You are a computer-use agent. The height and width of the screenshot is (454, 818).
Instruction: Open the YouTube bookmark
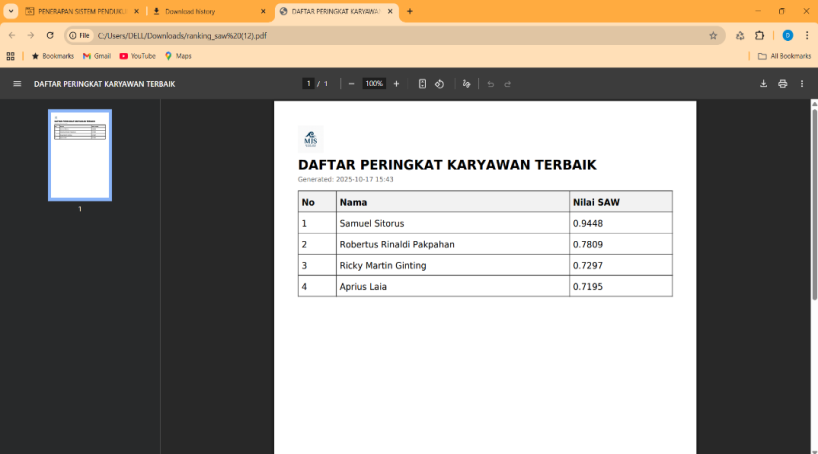pos(137,56)
